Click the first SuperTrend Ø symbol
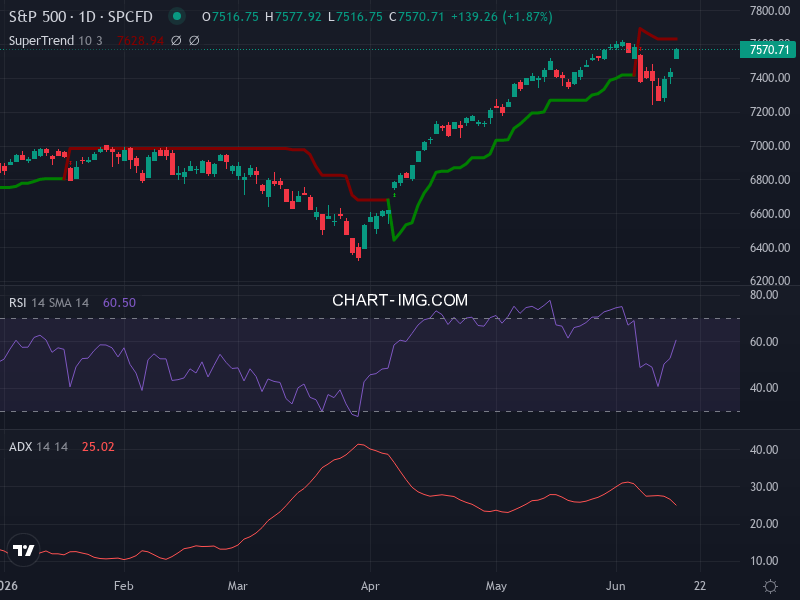 click(x=176, y=40)
